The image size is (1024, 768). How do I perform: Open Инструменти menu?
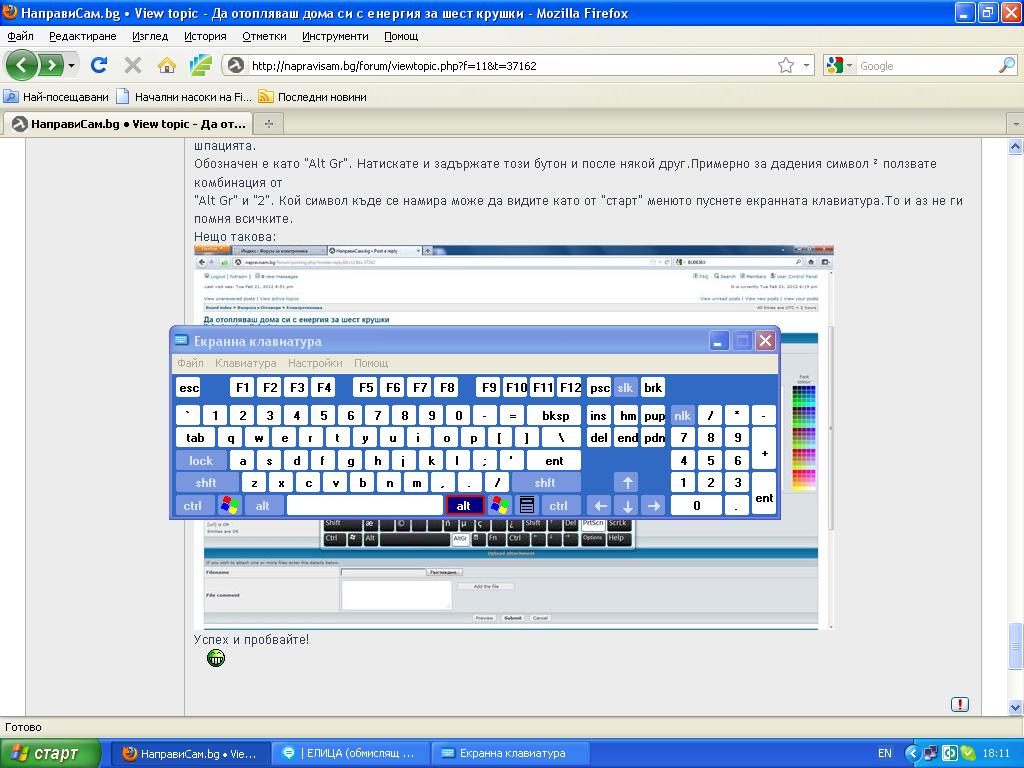pyautogui.click(x=335, y=36)
